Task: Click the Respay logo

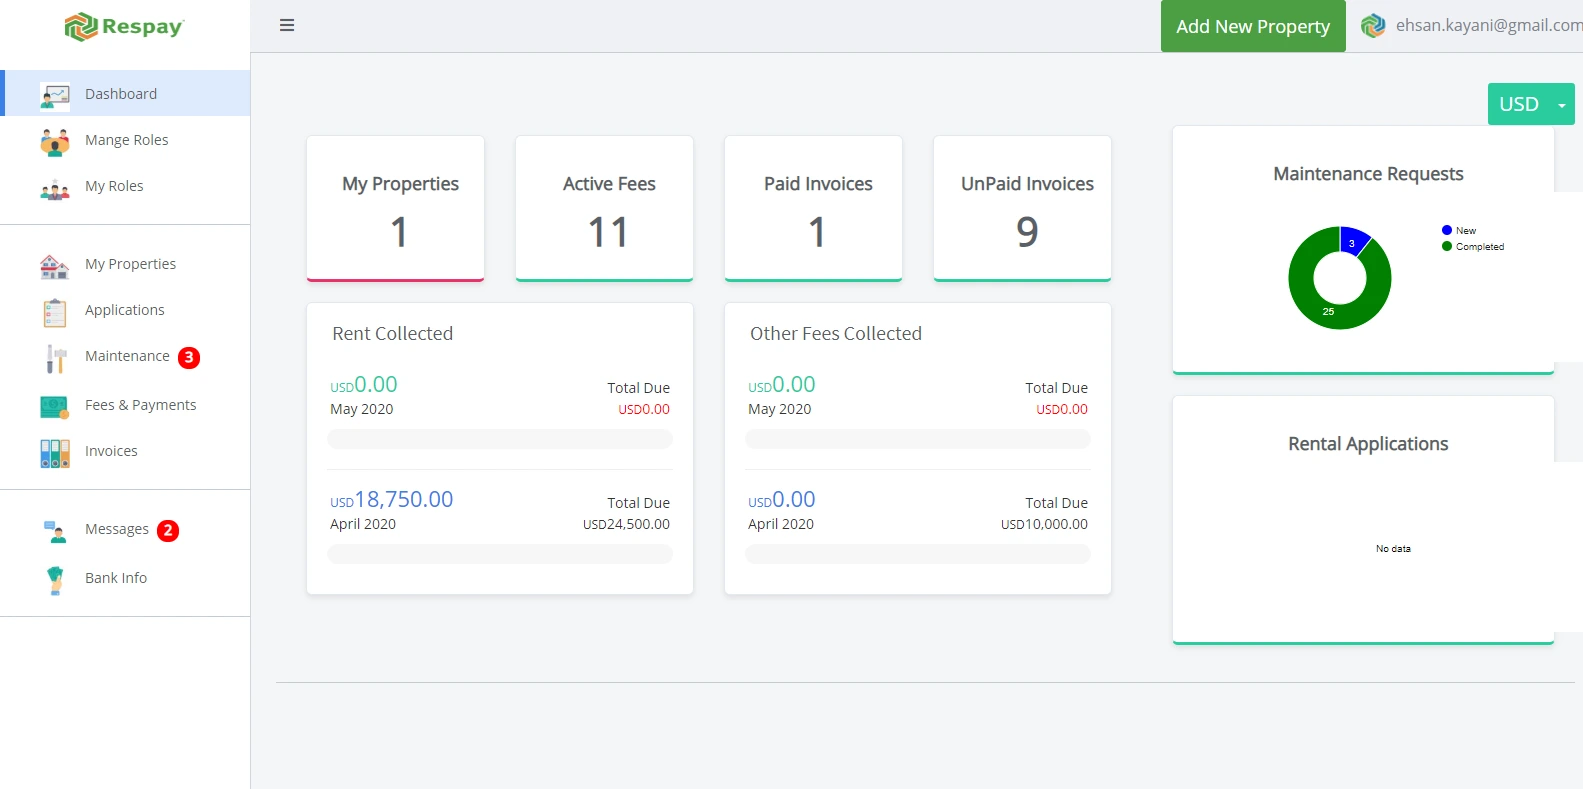Action: (x=124, y=26)
